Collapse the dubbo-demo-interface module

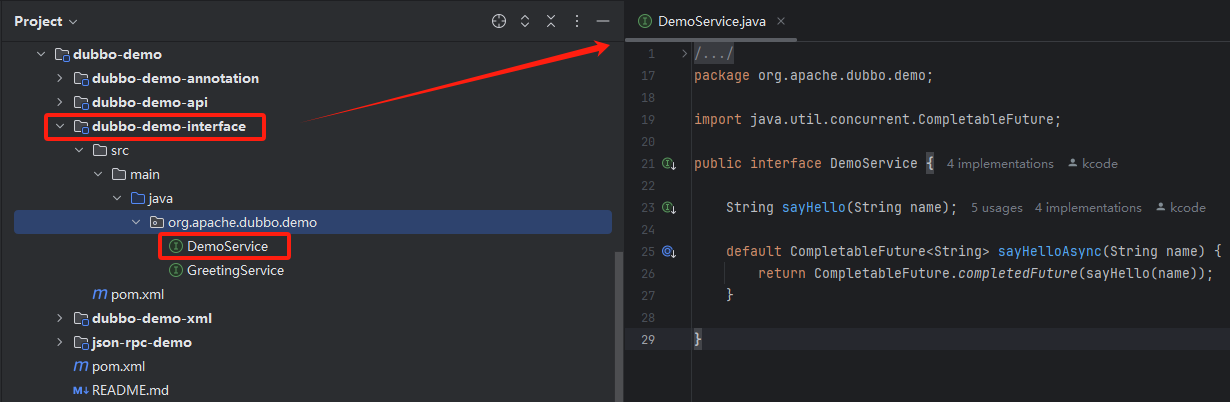pos(60,126)
